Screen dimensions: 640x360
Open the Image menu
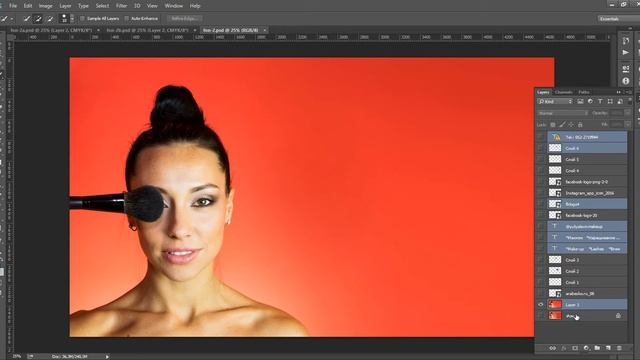(x=45, y=6)
